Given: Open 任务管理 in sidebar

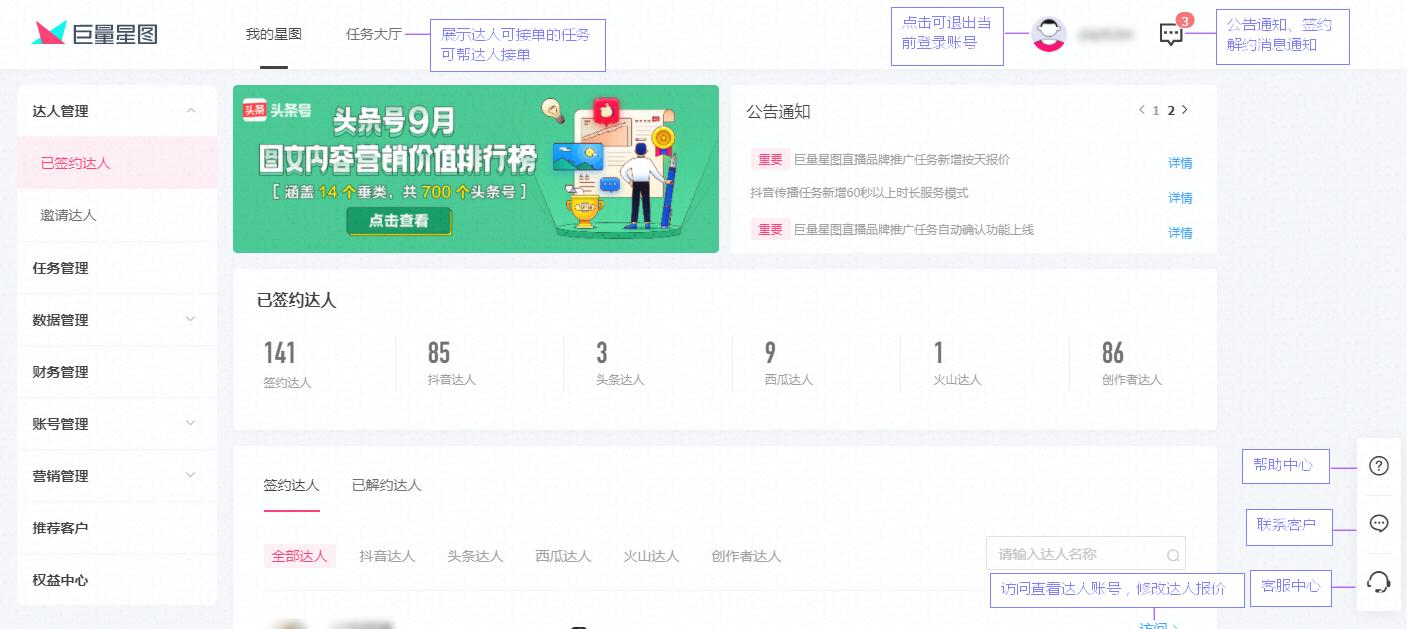Looking at the screenshot, I should [117, 268].
